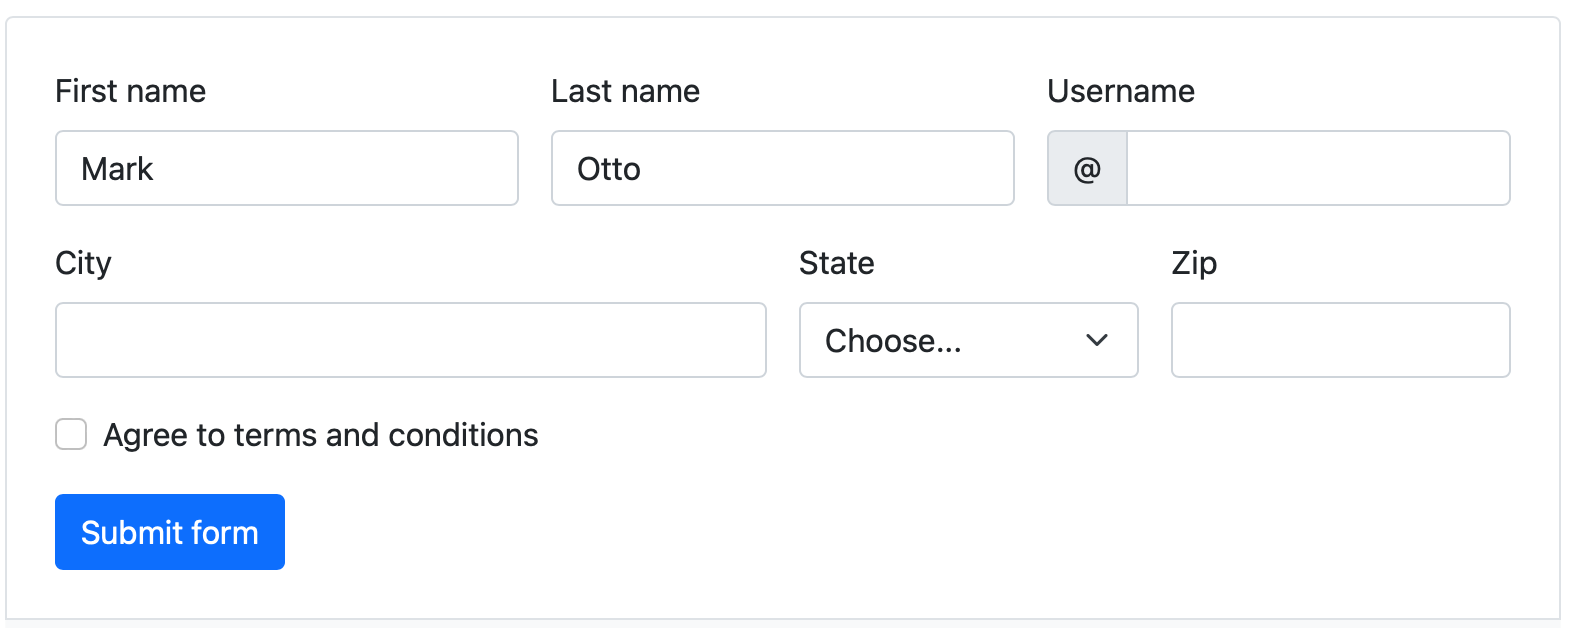Click the "City" label
Image resolution: width=1574 pixels, height=628 pixels.
pos(83,263)
